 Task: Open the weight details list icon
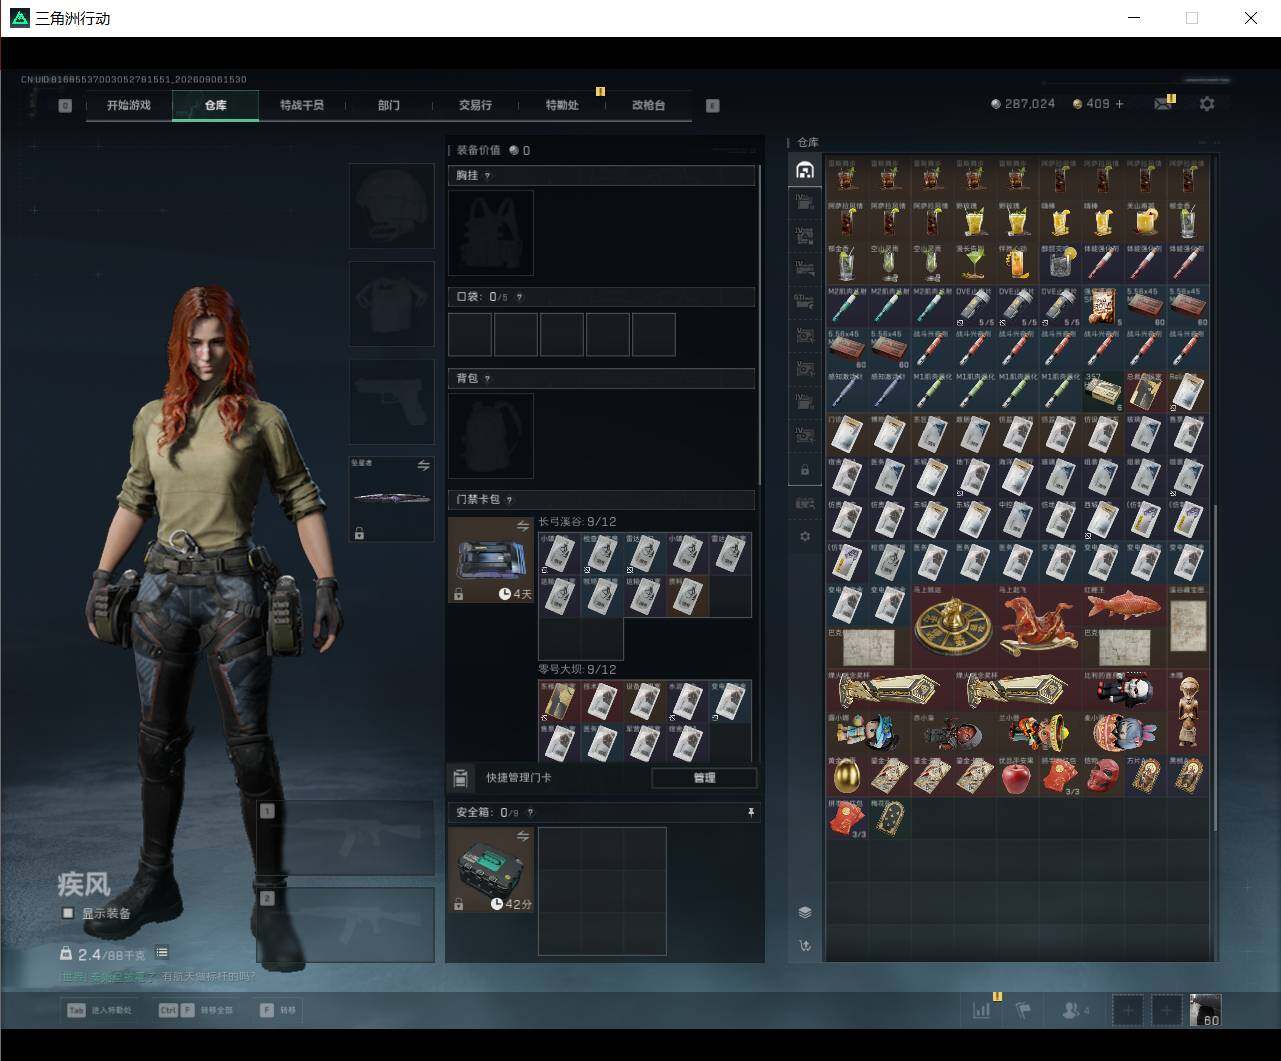point(162,953)
